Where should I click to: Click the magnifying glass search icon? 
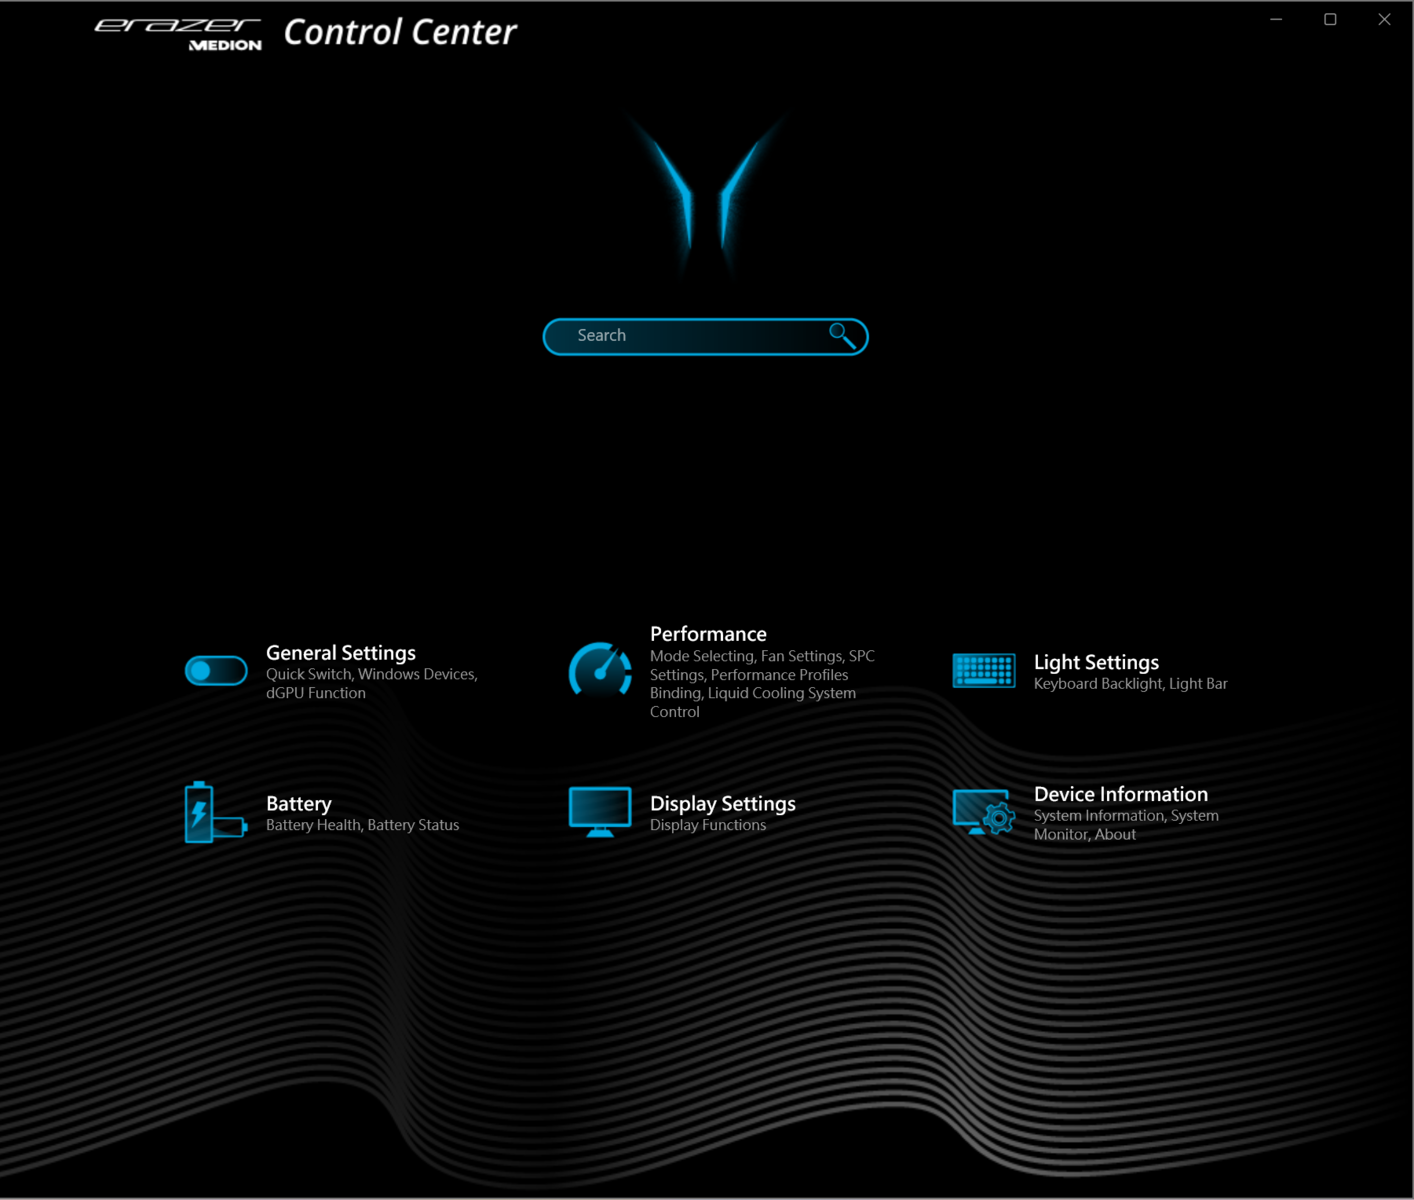(x=842, y=336)
